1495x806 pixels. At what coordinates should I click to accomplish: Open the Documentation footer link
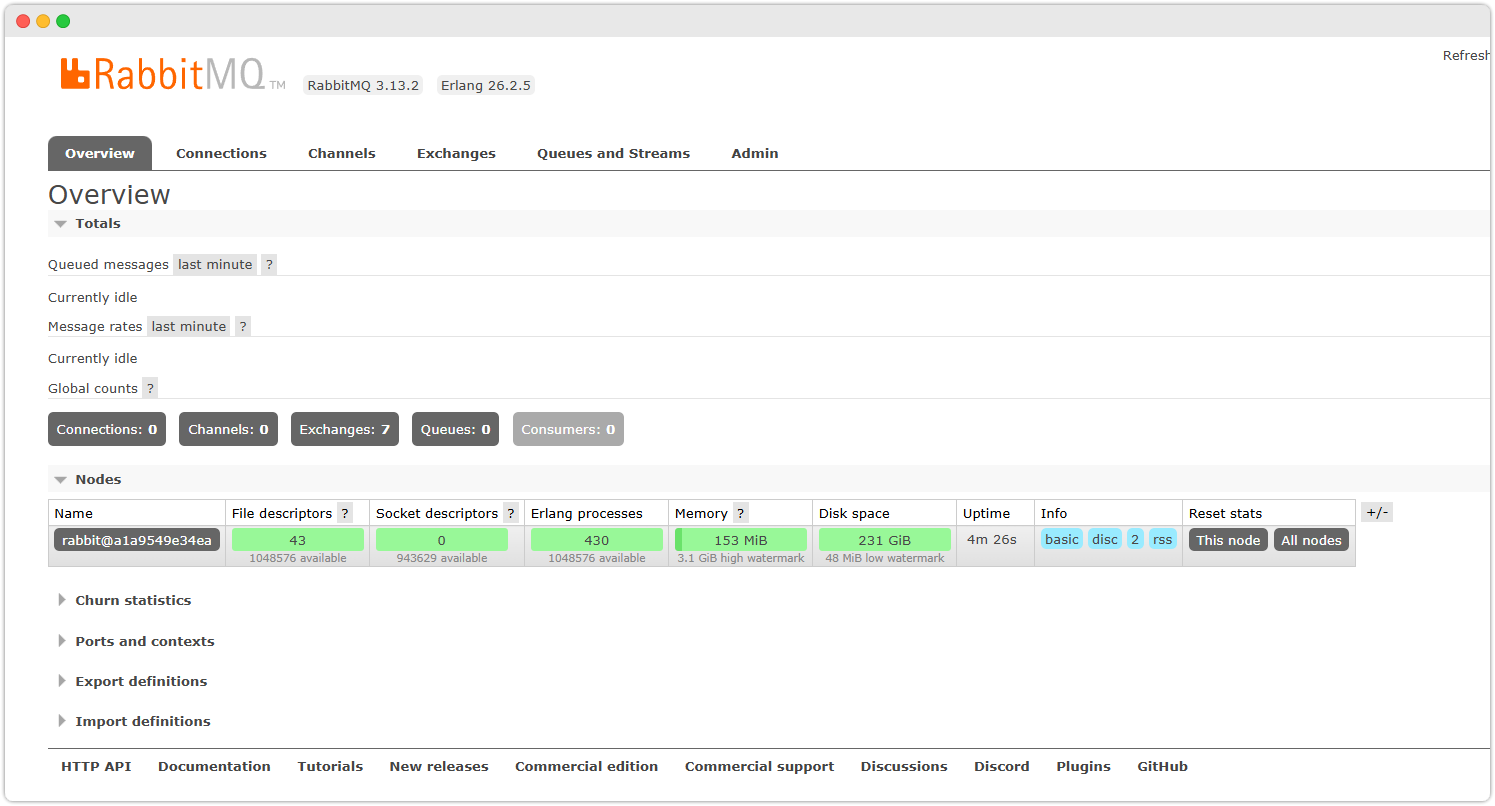point(214,767)
